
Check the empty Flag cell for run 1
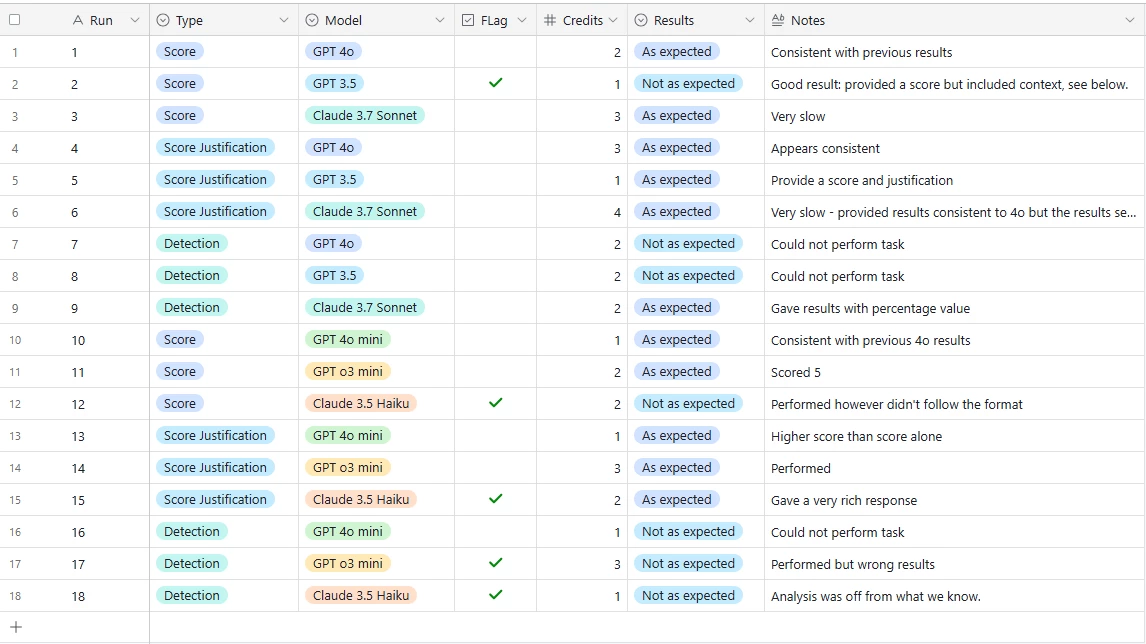click(x=496, y=52)
